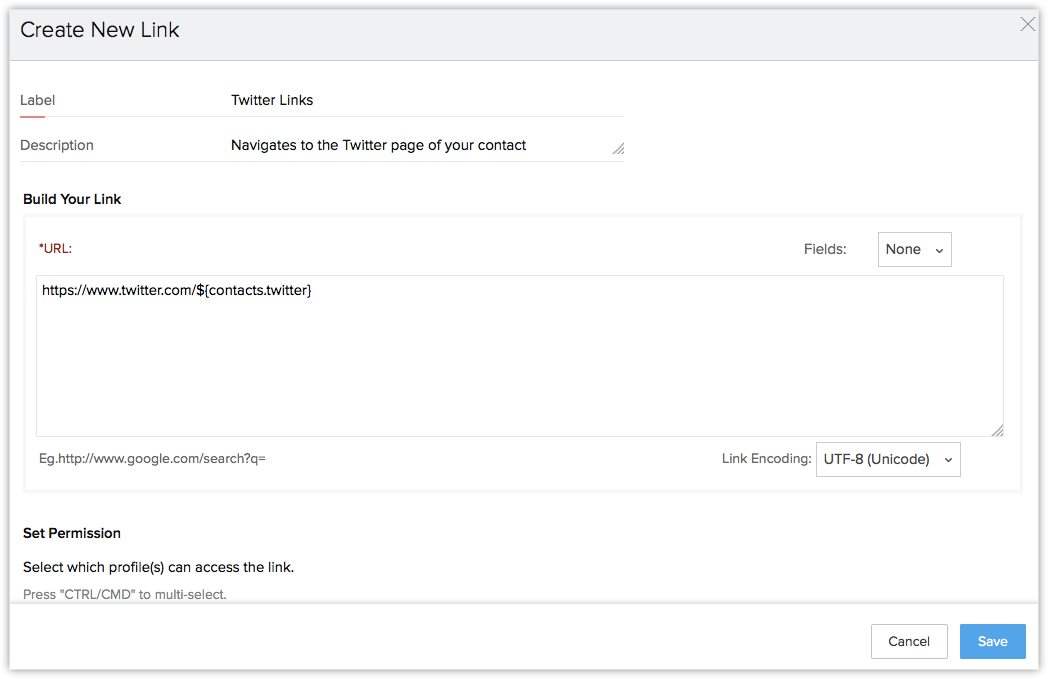
Task: Click the Description field caption
Action: coord(57,145)
